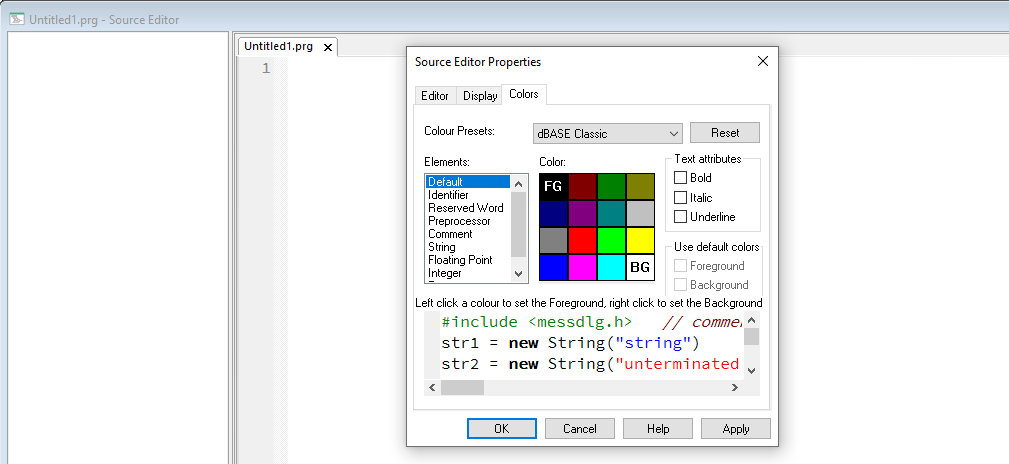This screenshot has width=1009, height=464.
Task: Select Comment in the Elements list
Action: coord(450,234)
